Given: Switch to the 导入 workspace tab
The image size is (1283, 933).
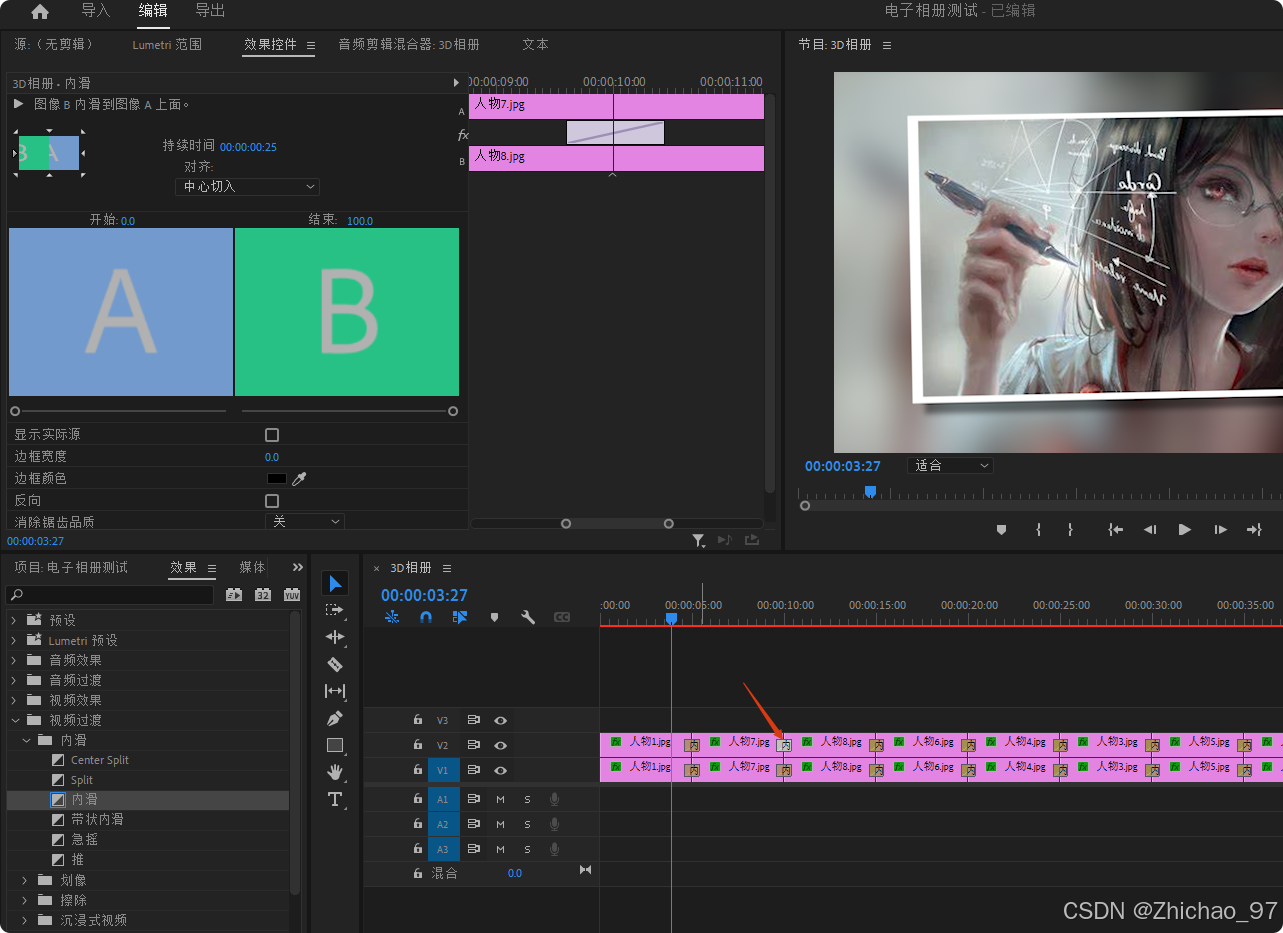Looking at the screenshot, I should (95, 11).
